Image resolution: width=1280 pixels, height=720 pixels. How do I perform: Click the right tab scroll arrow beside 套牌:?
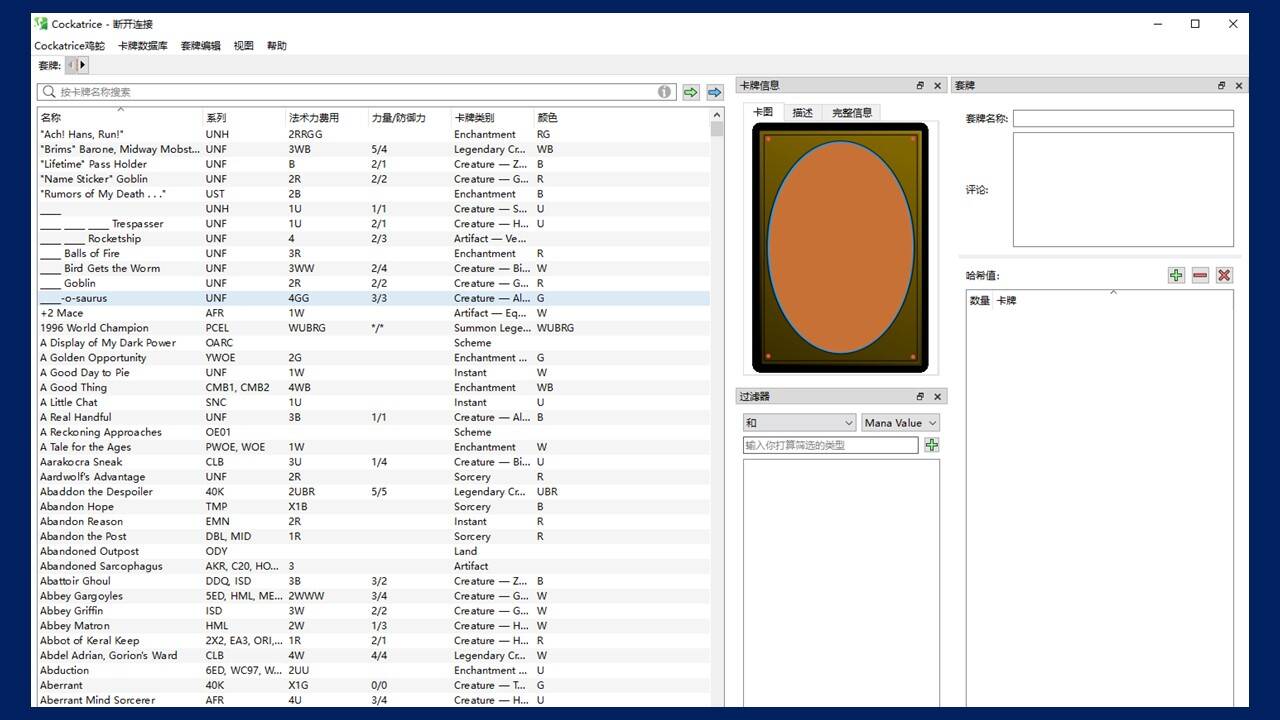pos(83,65)
